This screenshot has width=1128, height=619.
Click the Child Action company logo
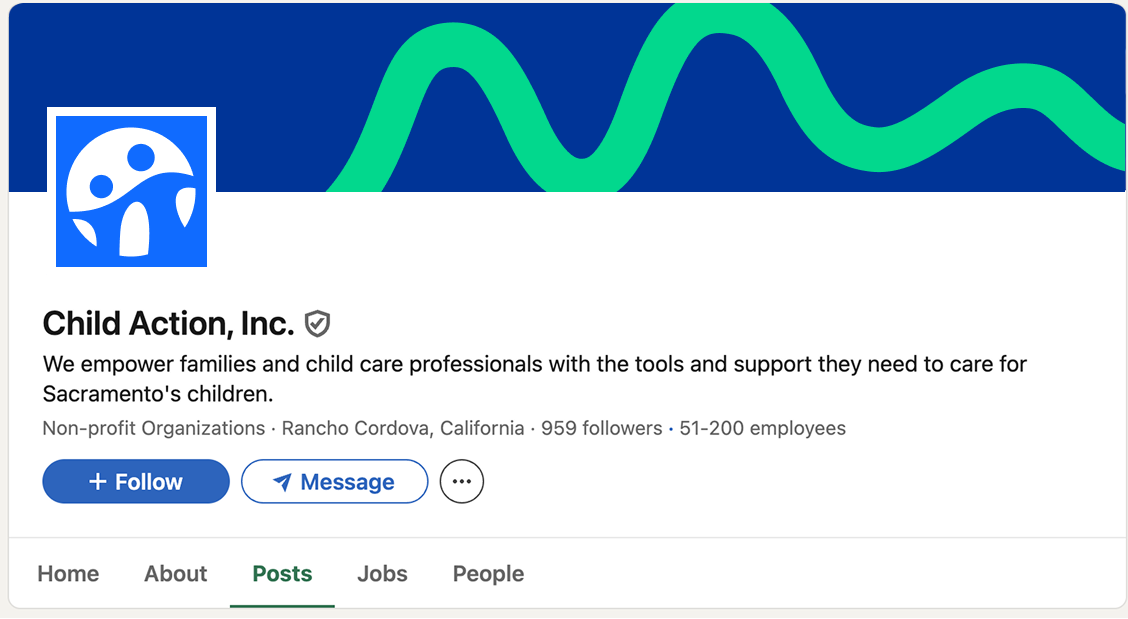(131, 191)
